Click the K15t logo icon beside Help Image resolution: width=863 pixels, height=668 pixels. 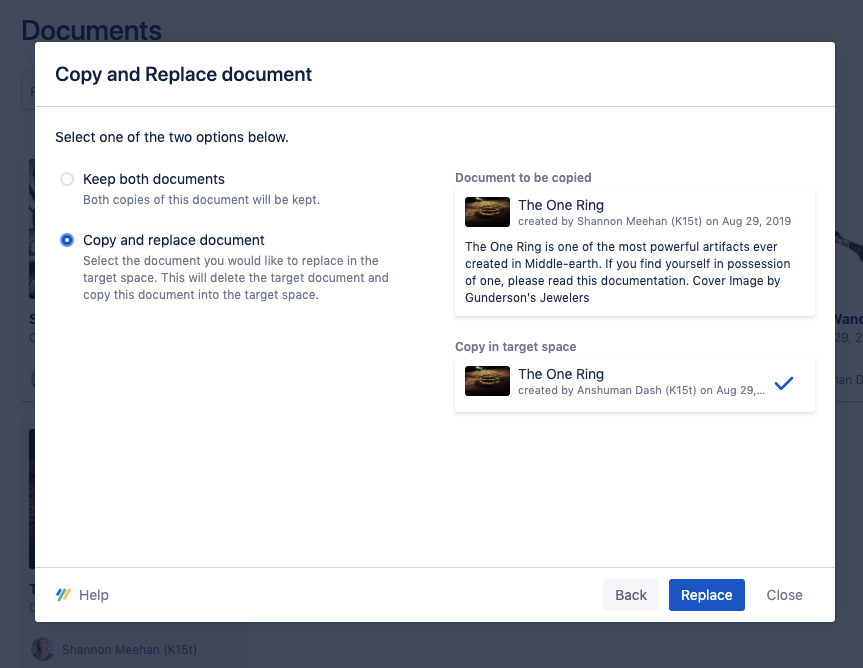click(64, 595)
